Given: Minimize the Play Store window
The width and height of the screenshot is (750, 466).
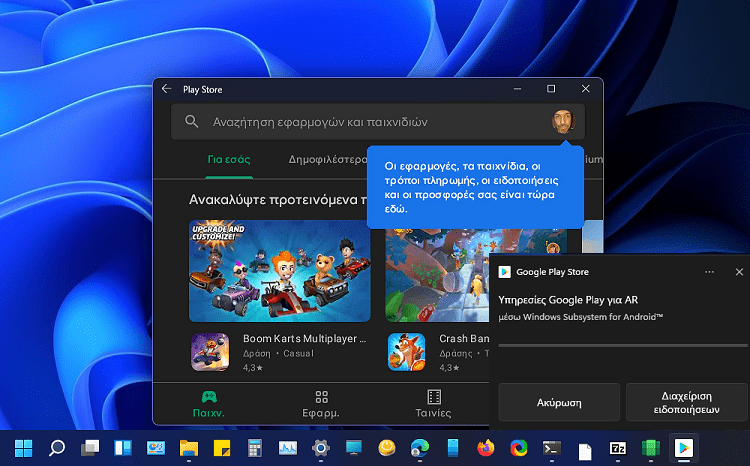Looking at the screenshot, I should click(x=517, y=89).
